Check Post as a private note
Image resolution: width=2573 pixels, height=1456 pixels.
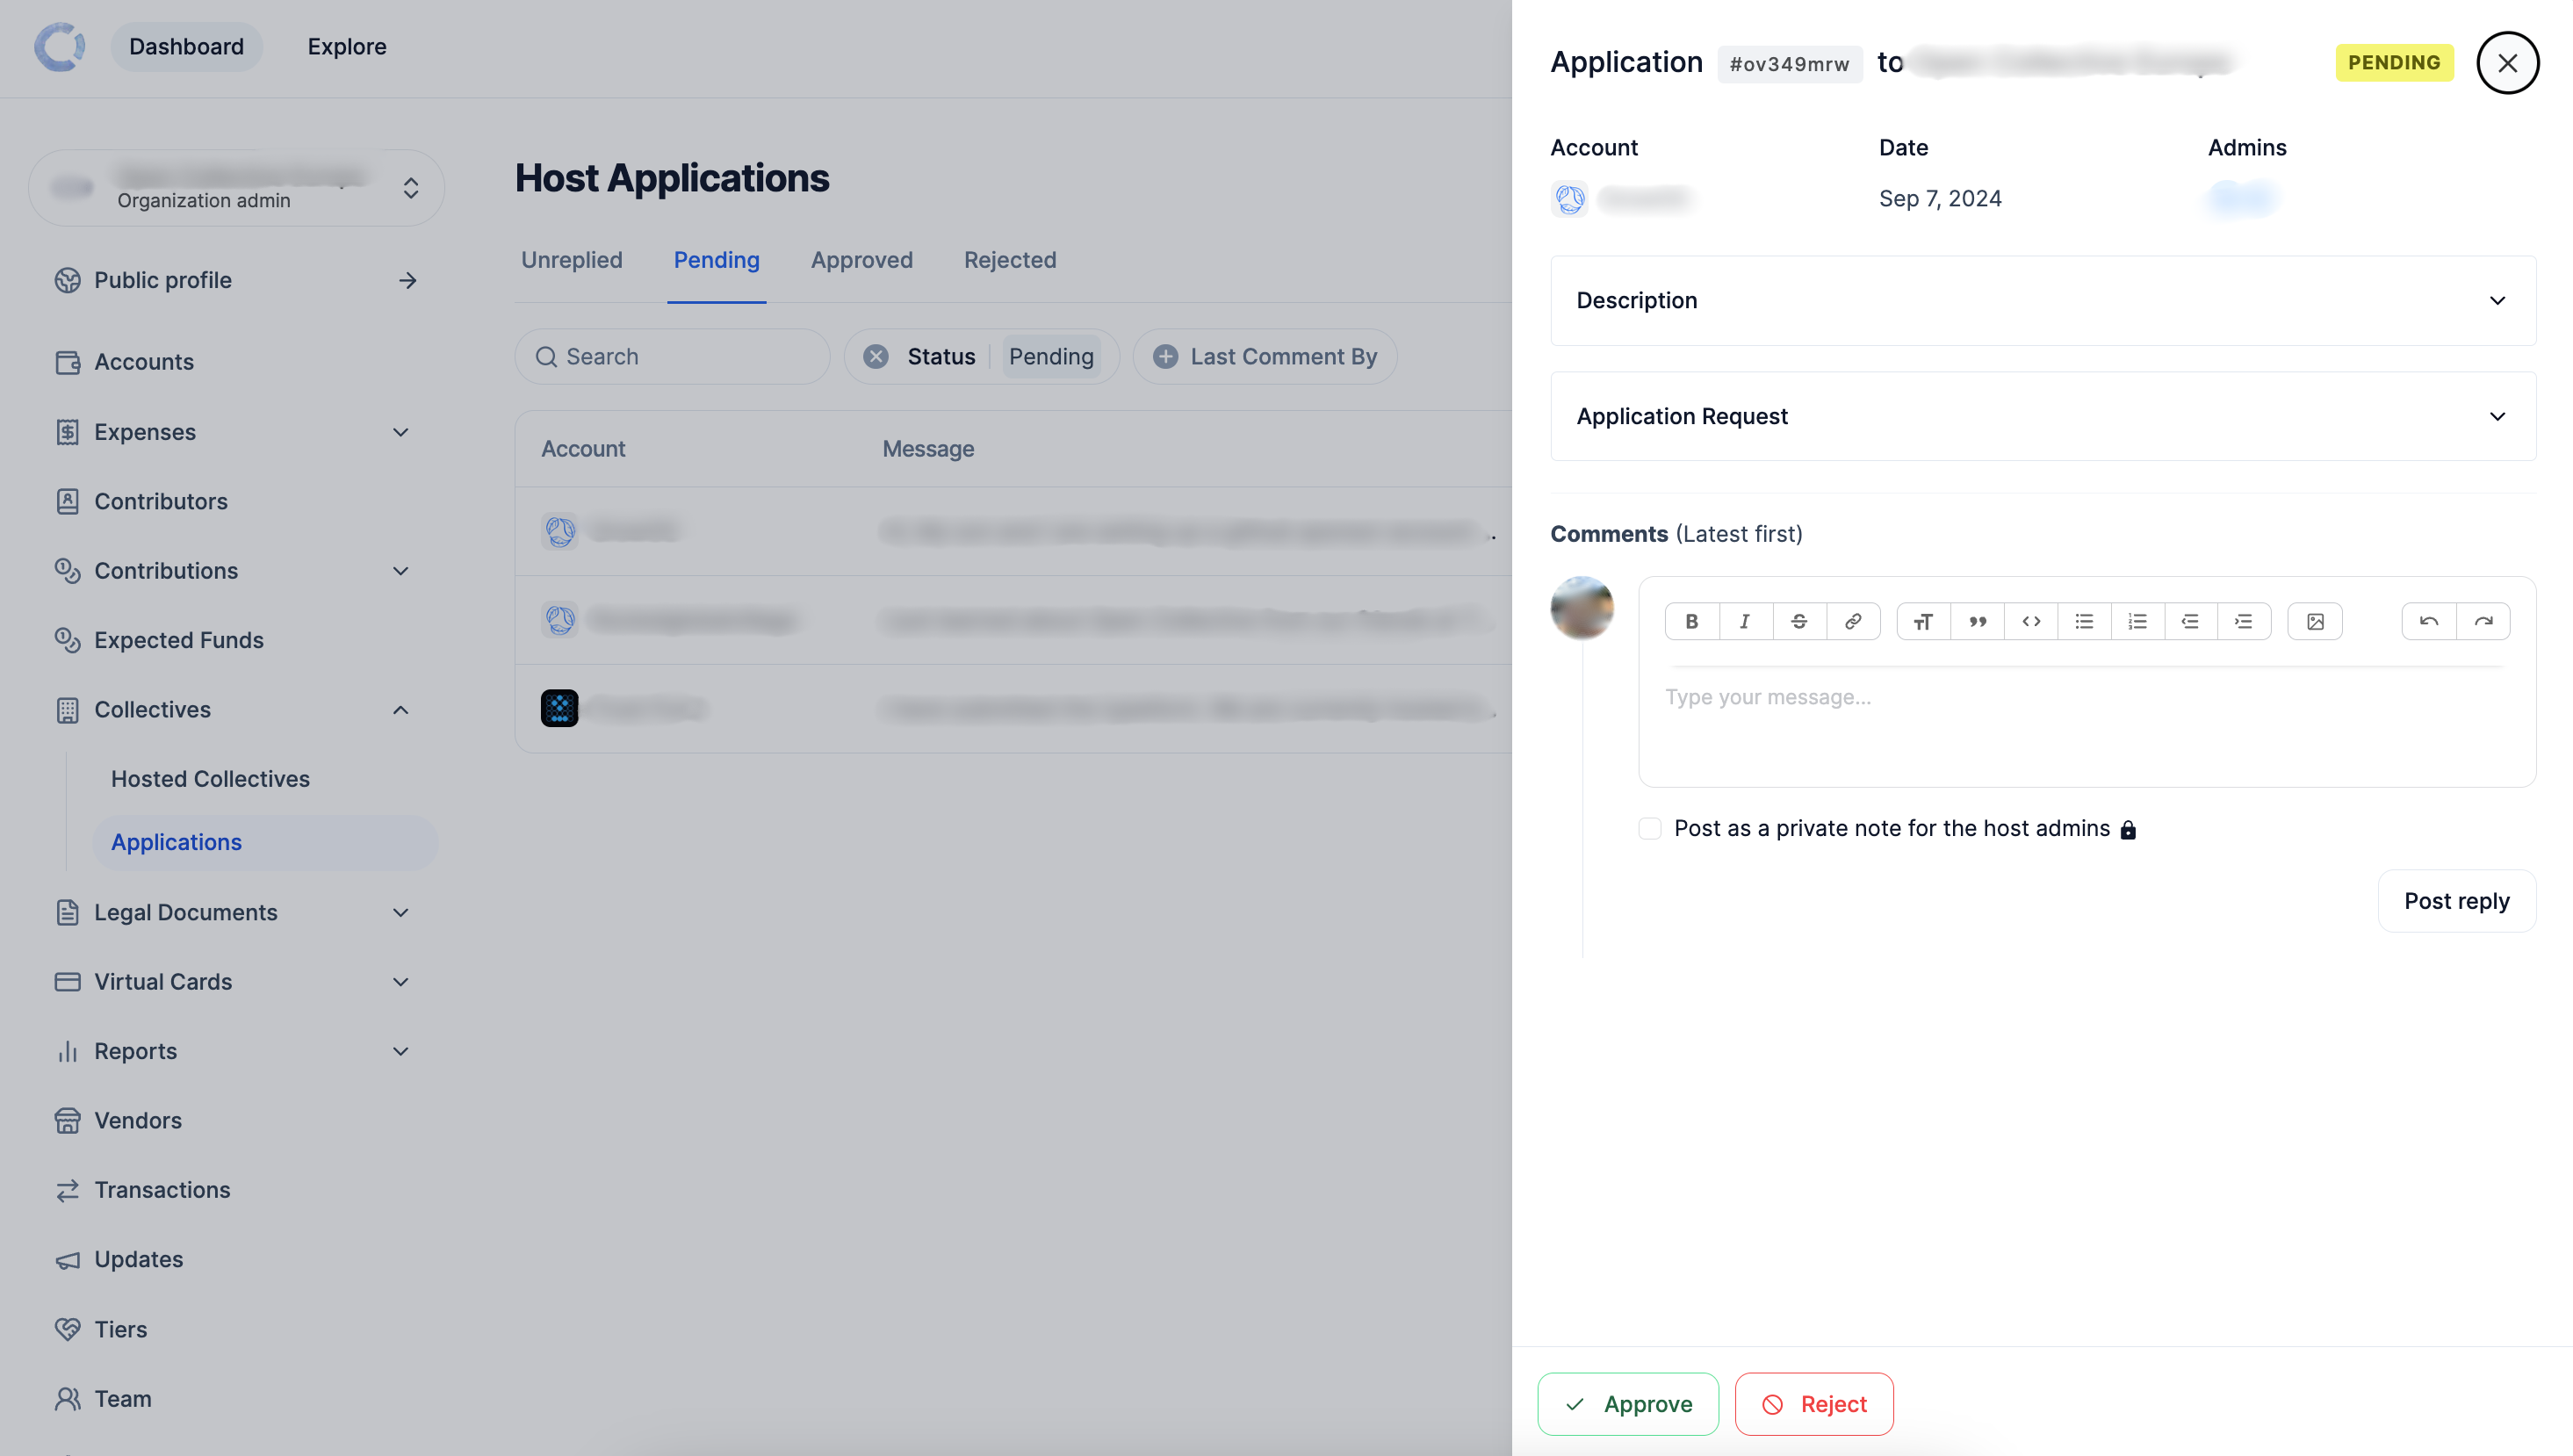[x=1650, y=828]
